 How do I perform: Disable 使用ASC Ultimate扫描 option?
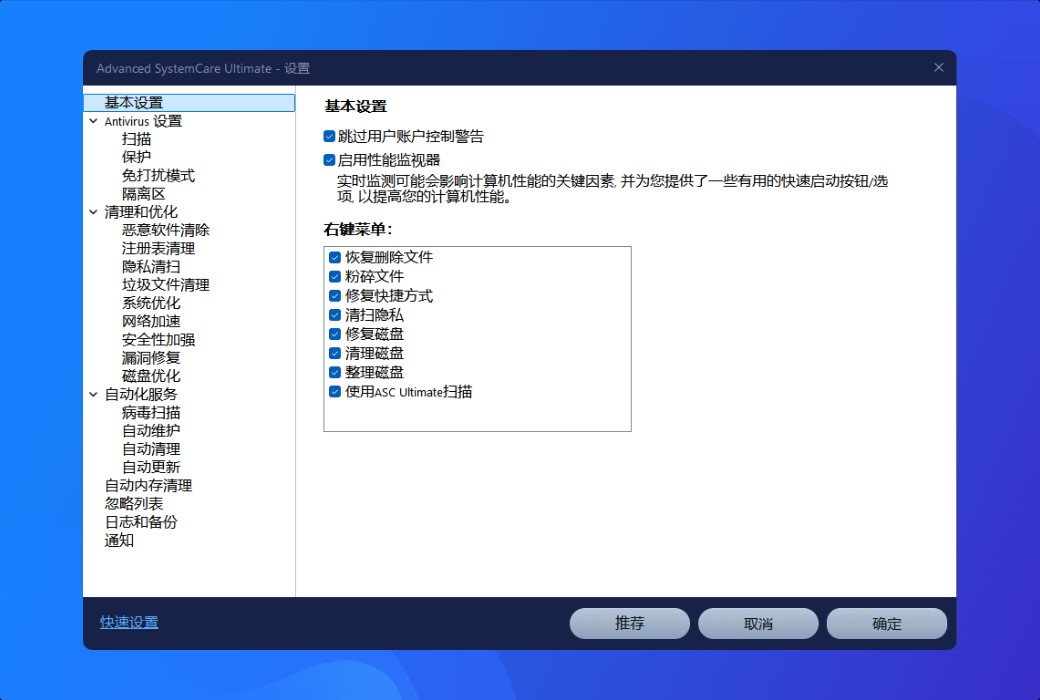click(334, 392)
